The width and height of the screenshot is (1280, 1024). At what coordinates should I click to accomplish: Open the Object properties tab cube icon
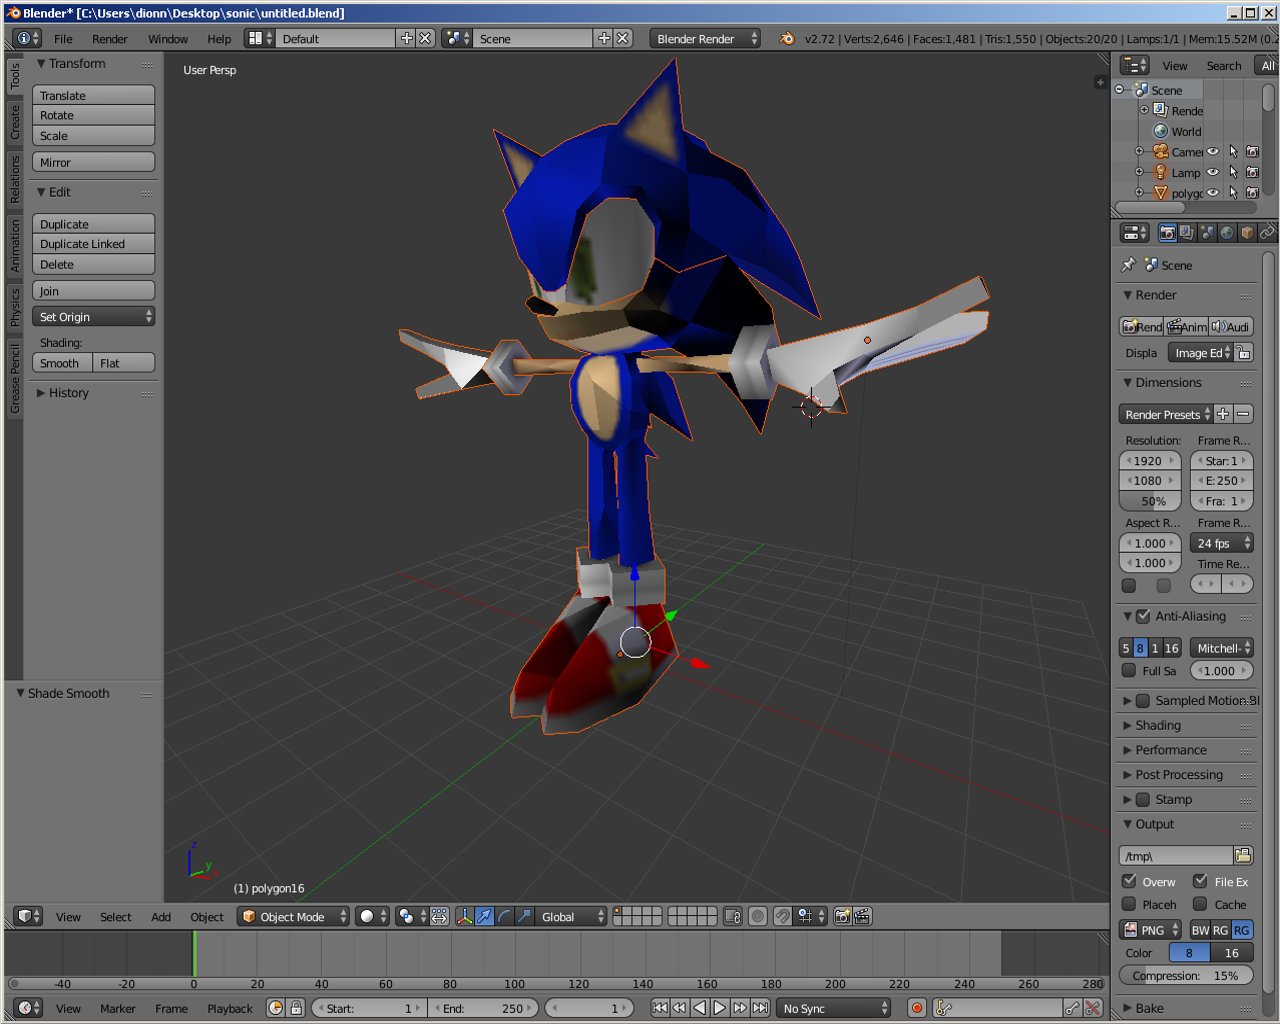pyautogui.click(x=1246, y=232)
